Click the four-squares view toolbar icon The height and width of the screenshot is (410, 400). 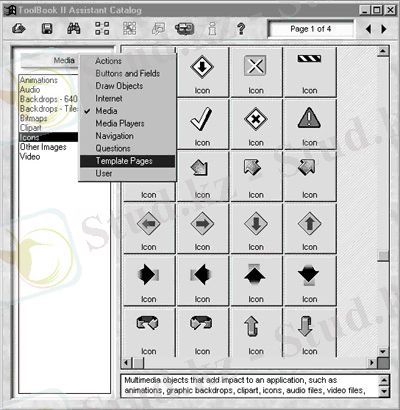tap(102, 29)
